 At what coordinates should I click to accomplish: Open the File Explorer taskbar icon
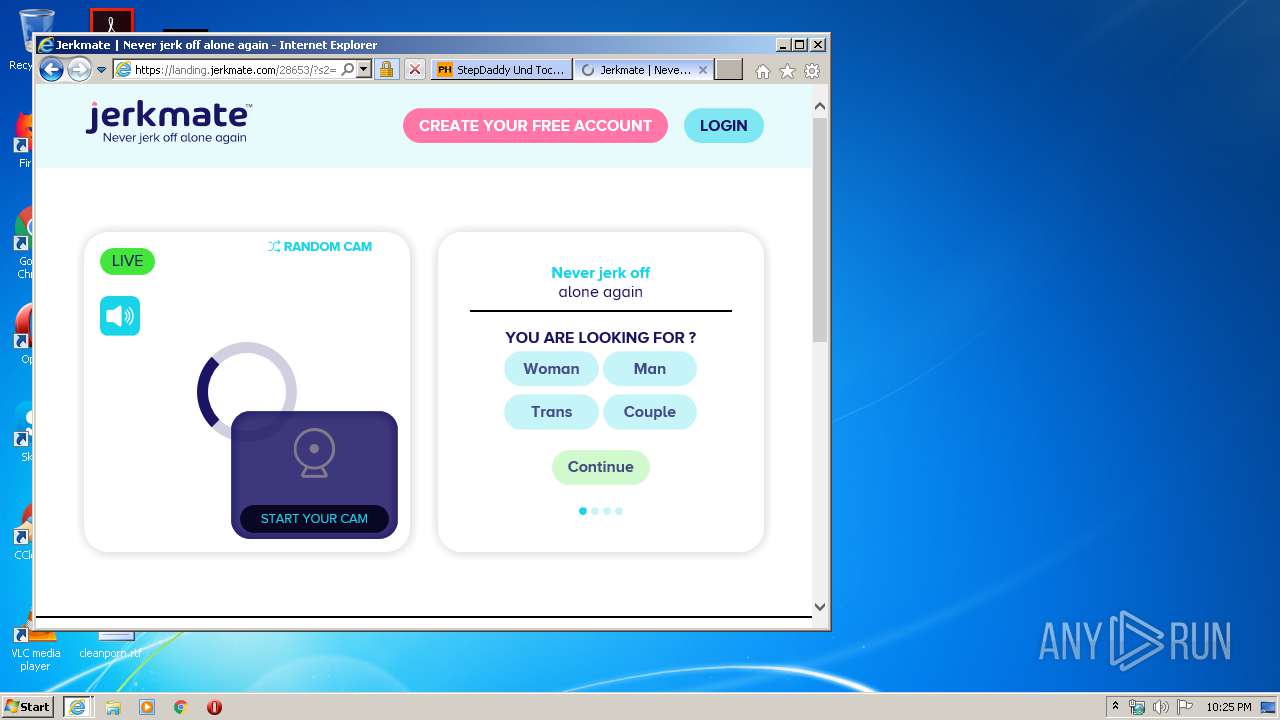pos(113,707)
